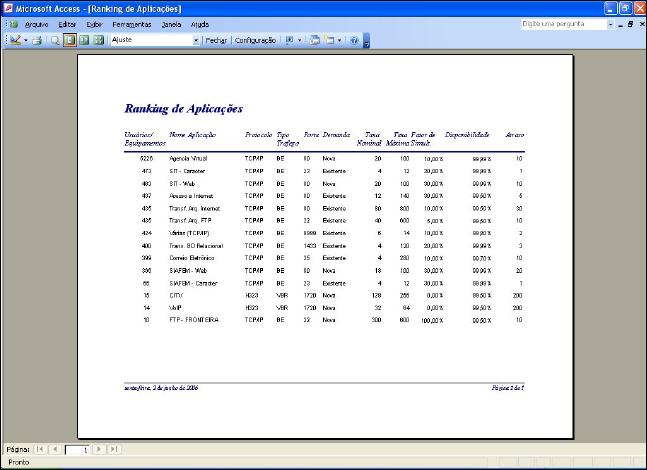
Task: Go to the last page navigation button
Action: 113,449
